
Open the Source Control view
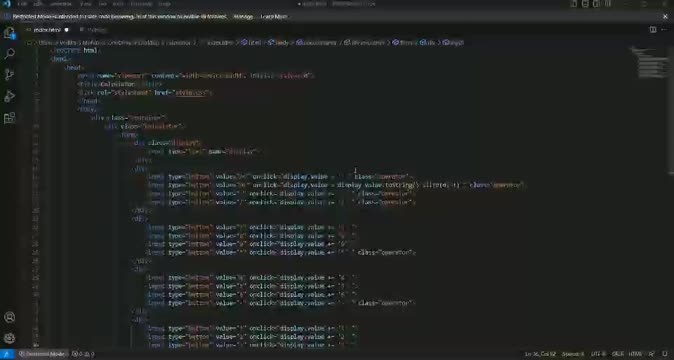point(9,75)
